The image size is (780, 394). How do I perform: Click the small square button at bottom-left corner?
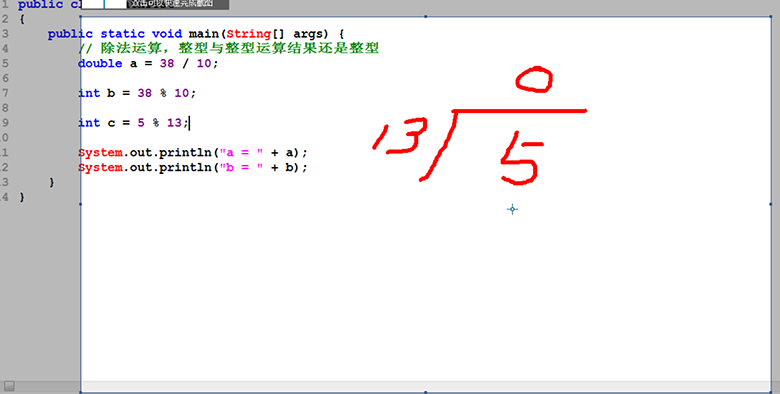coord(9,386)
